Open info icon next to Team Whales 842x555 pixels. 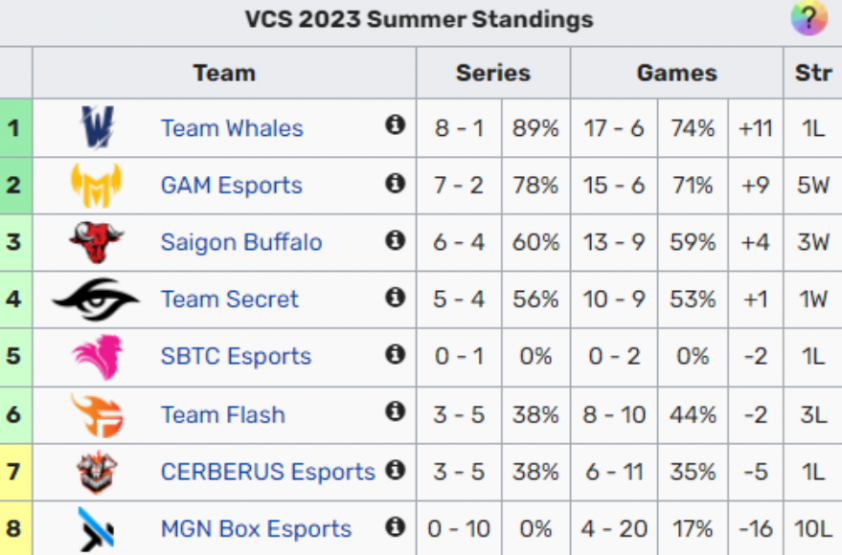[x=395, y=125]
